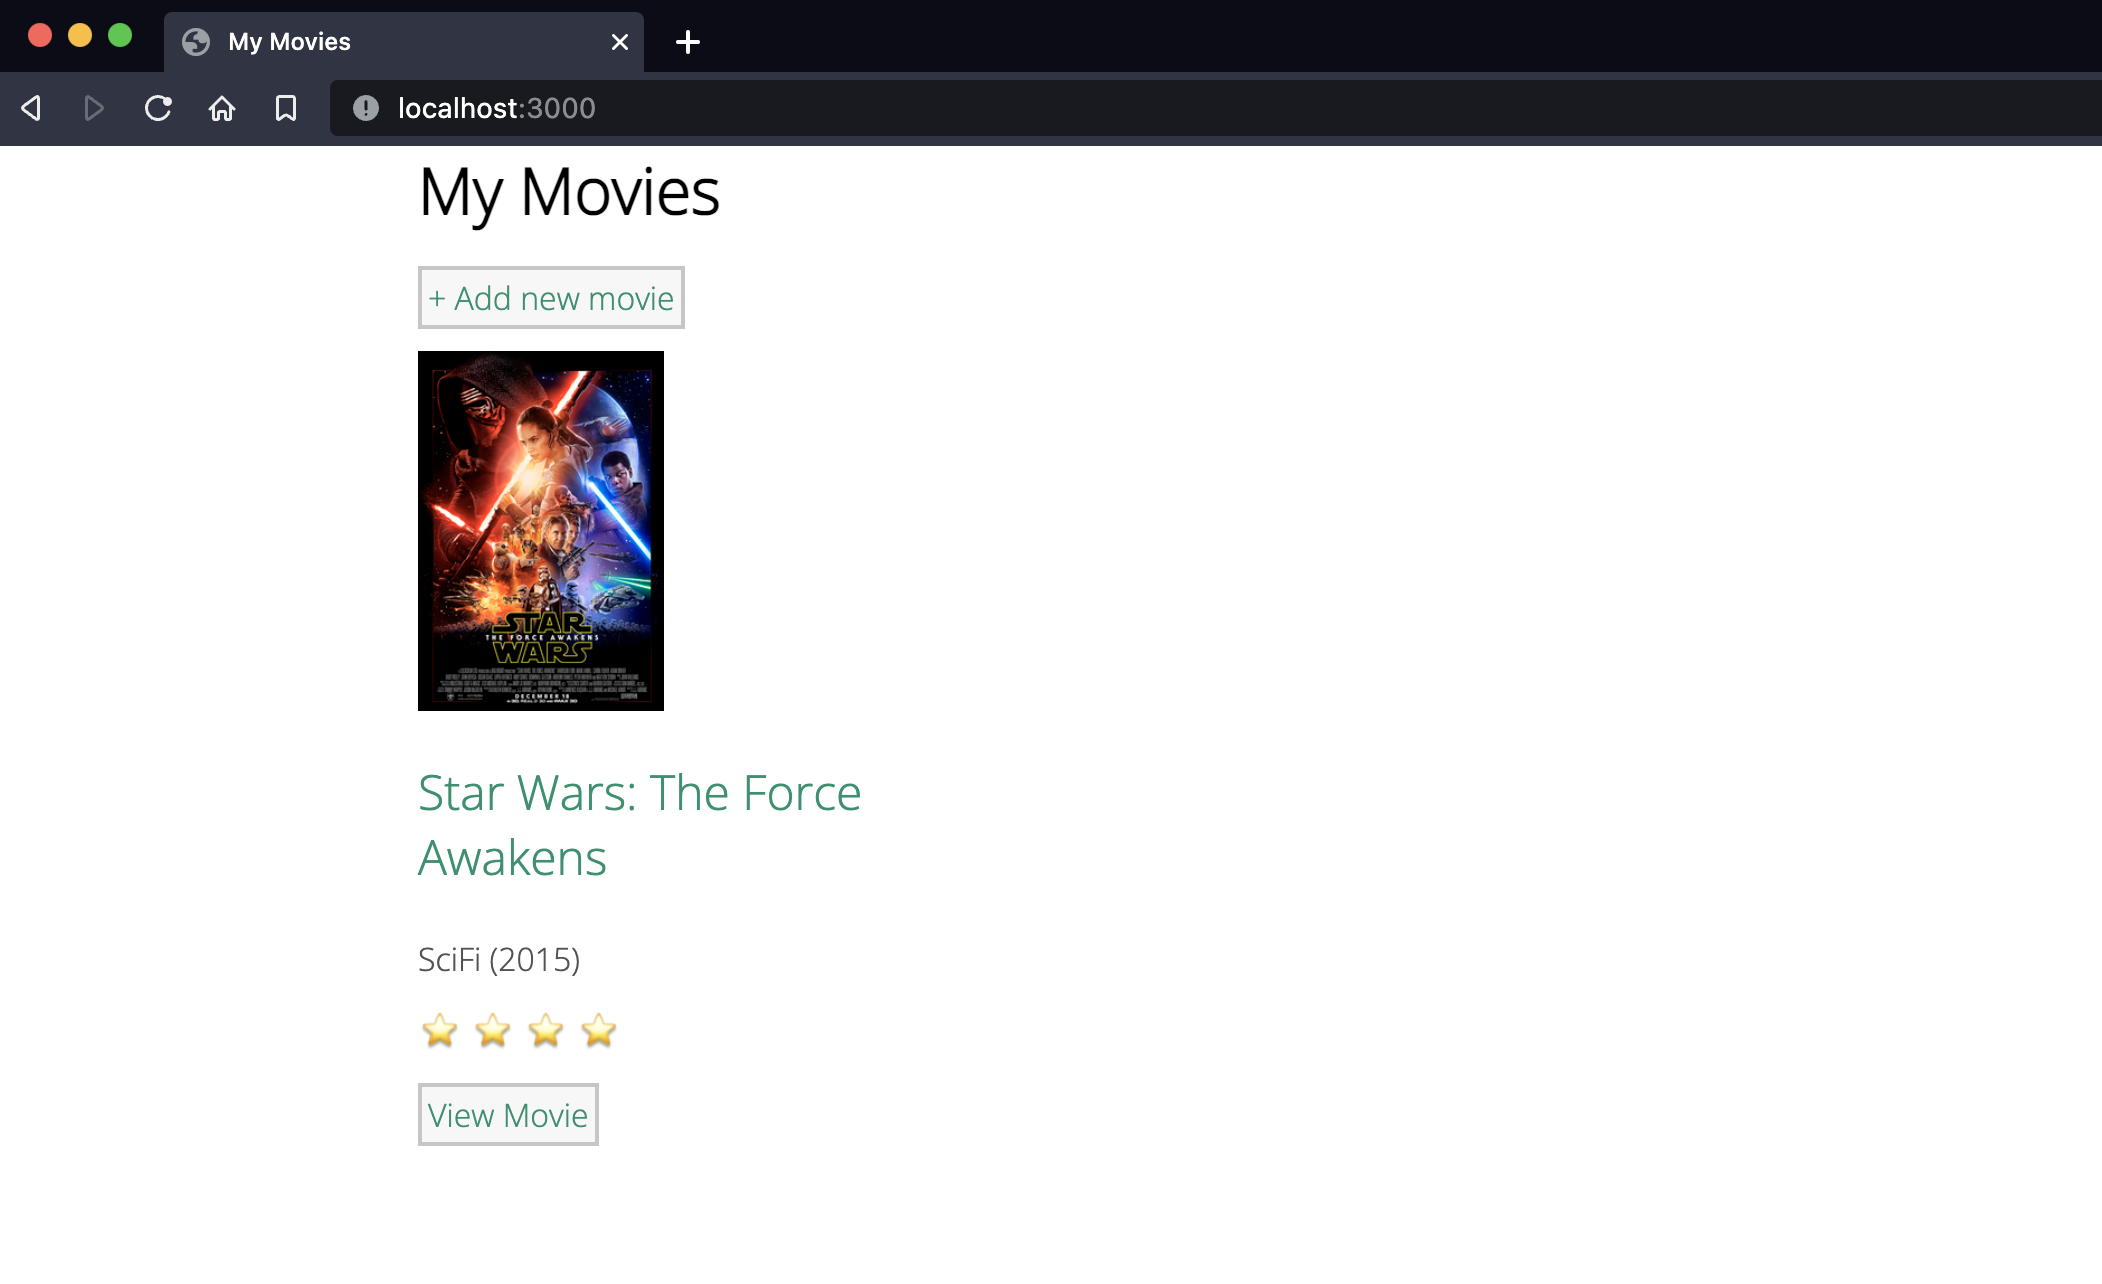Click the browser back arrow
2102x1284 pixels.
[x=32, y=108]
